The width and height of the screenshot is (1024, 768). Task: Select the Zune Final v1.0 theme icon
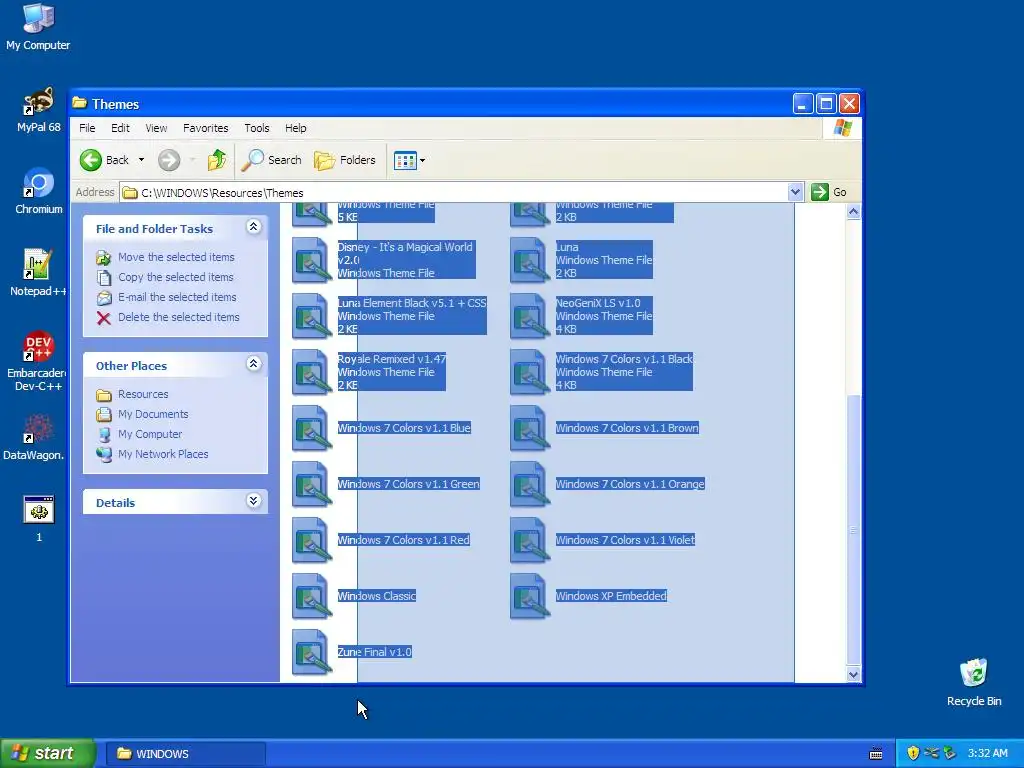pos(312,652)
